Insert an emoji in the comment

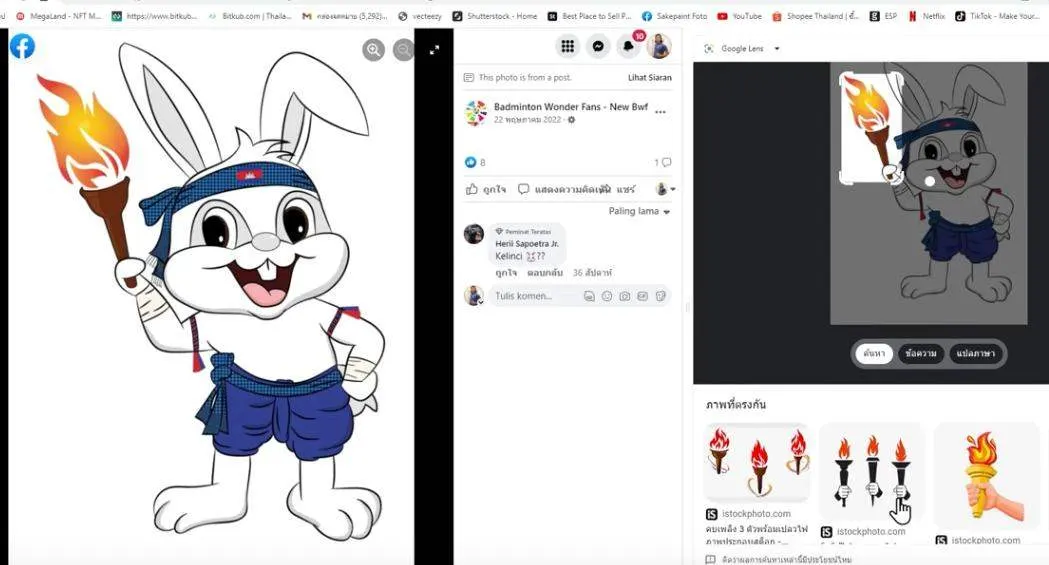(x=607, y=296)
